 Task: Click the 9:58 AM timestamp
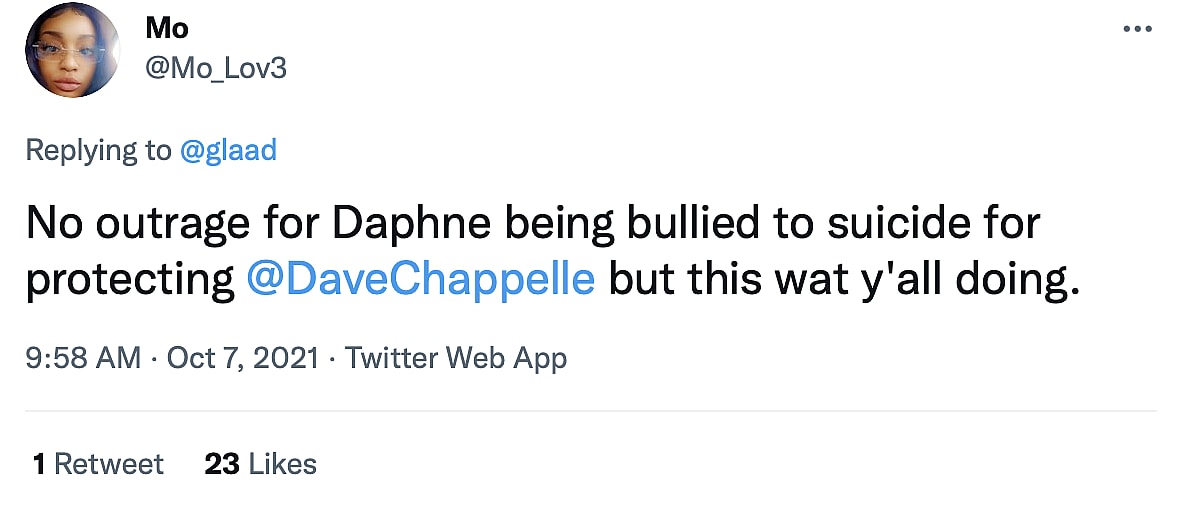[83, 358]
